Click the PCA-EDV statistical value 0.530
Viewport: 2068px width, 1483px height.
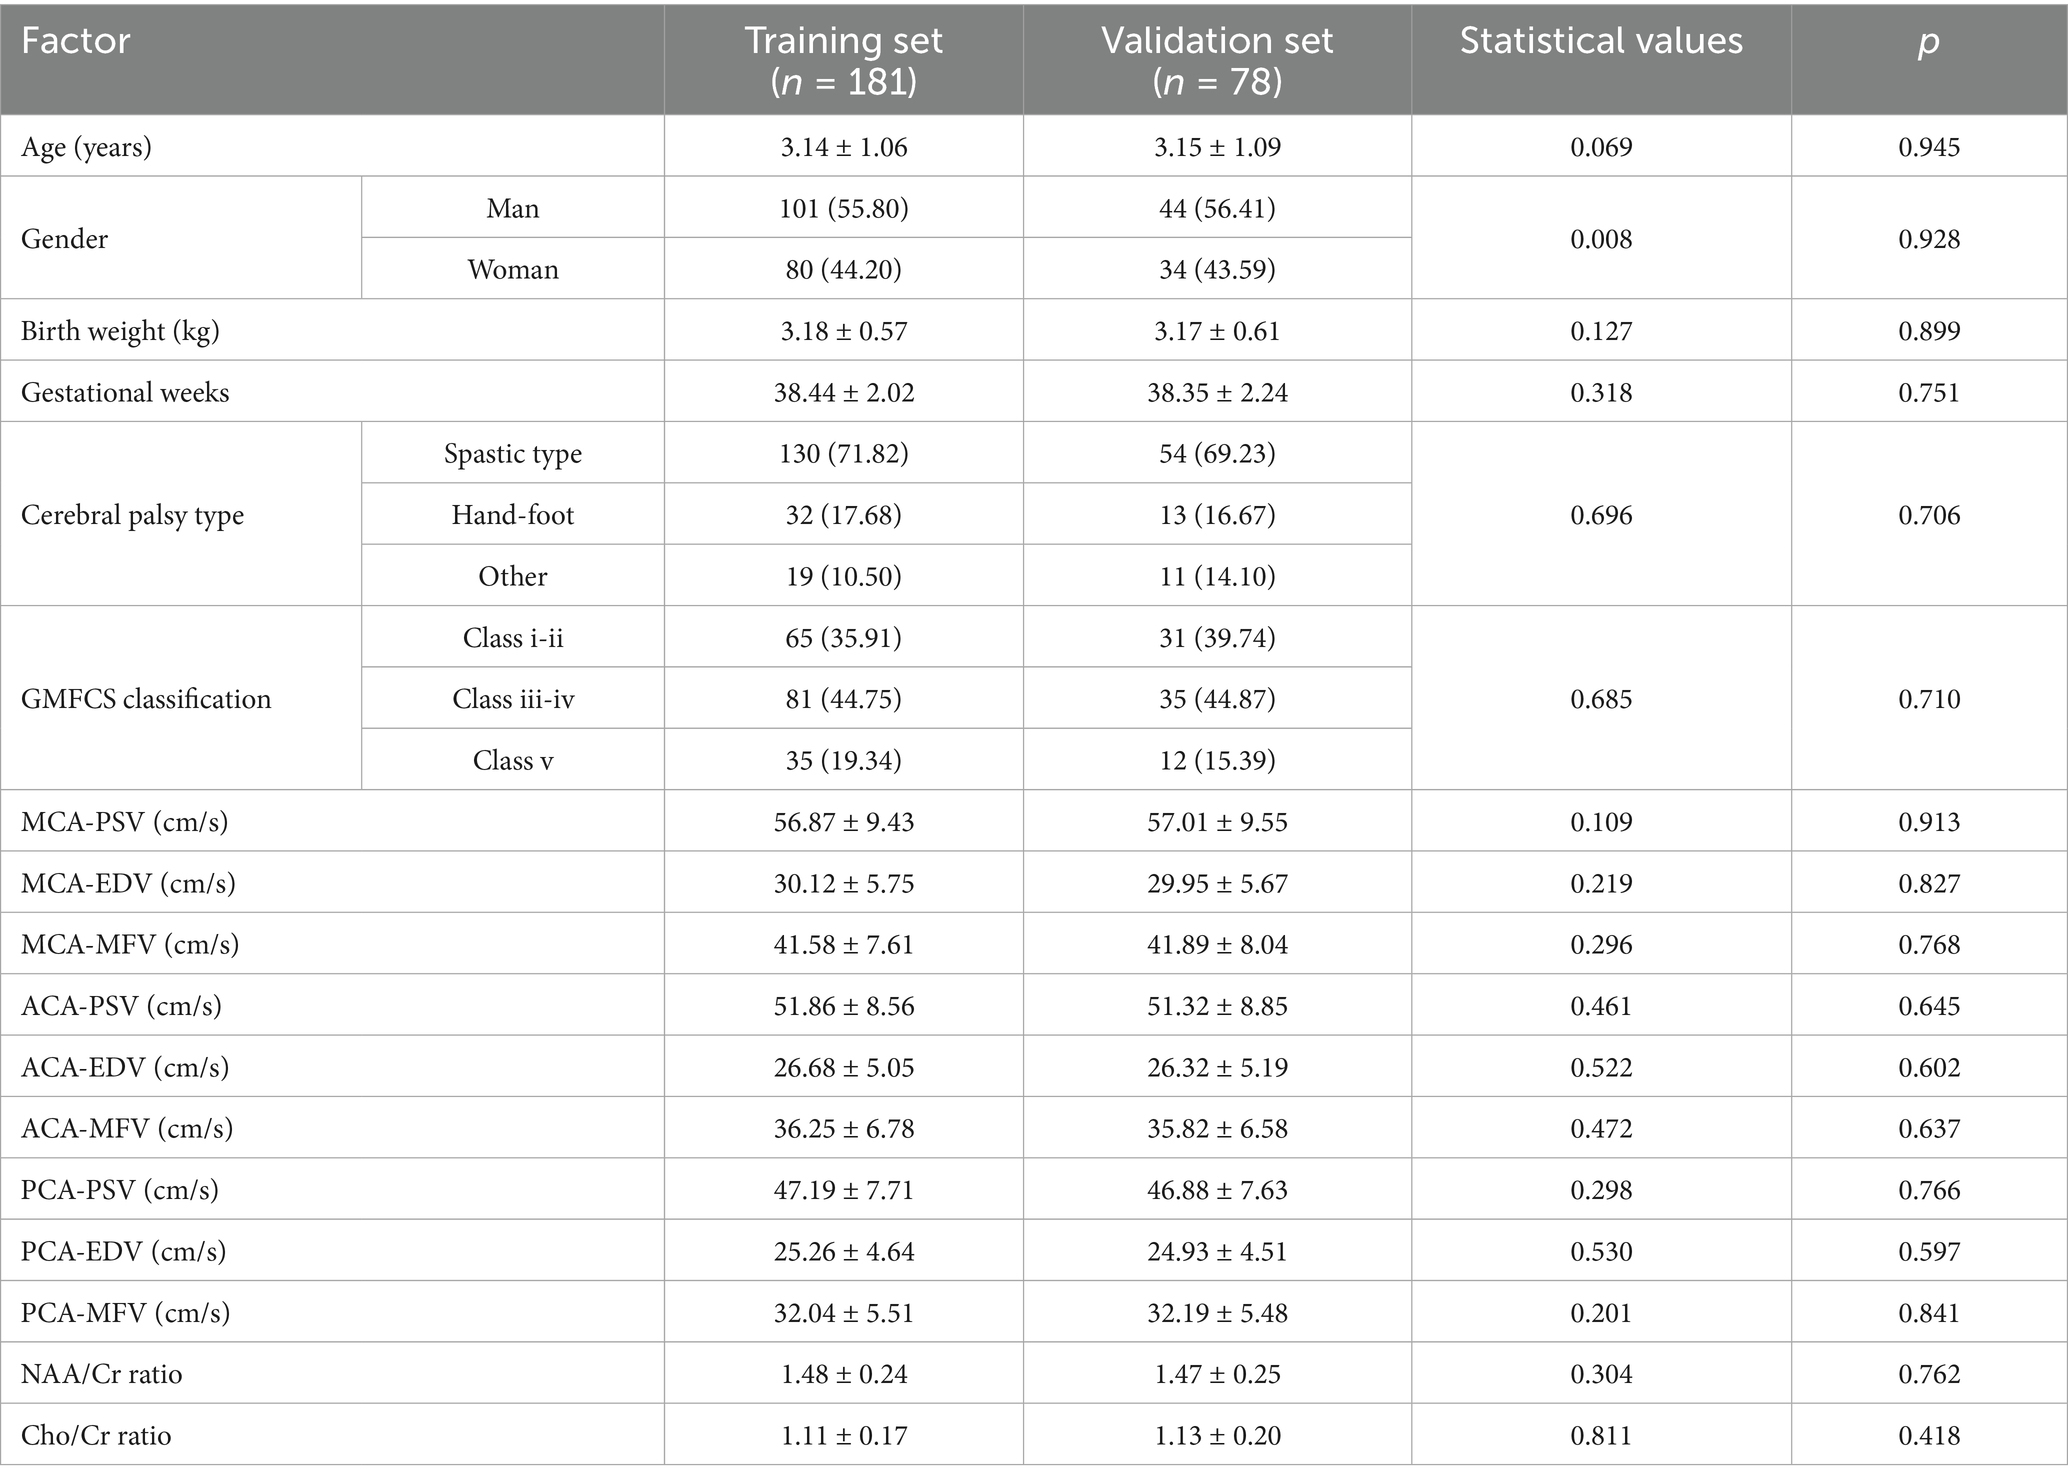1601,1252
